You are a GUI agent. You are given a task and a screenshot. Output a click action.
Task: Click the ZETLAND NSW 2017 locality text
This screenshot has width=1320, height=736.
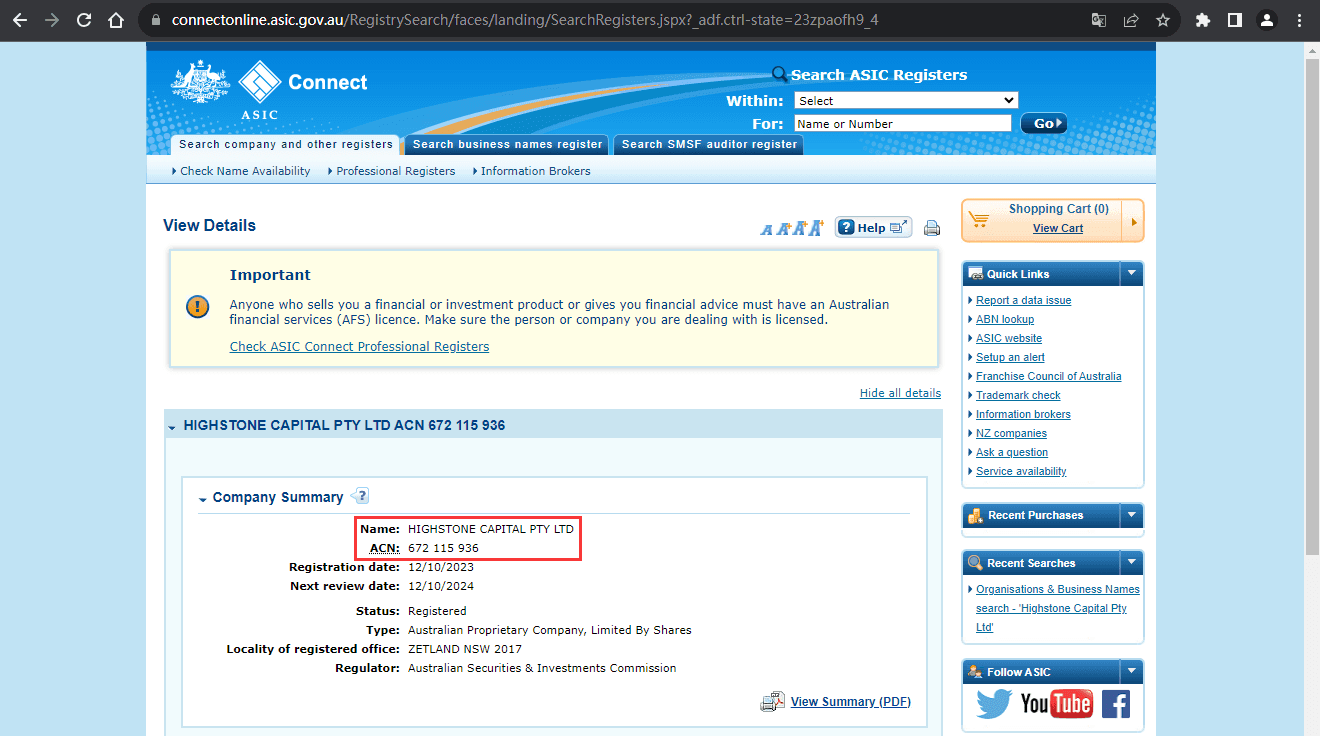click(465, 649)
